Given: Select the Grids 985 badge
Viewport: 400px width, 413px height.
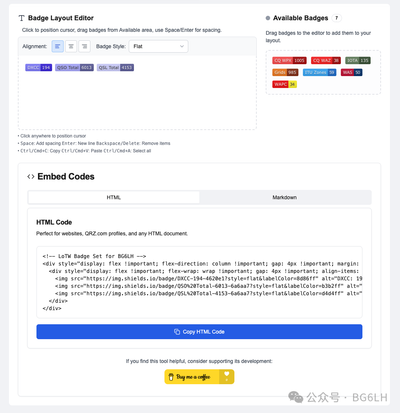Looking at the screenshot, I should pyautogui.click(x=285, y=72).
